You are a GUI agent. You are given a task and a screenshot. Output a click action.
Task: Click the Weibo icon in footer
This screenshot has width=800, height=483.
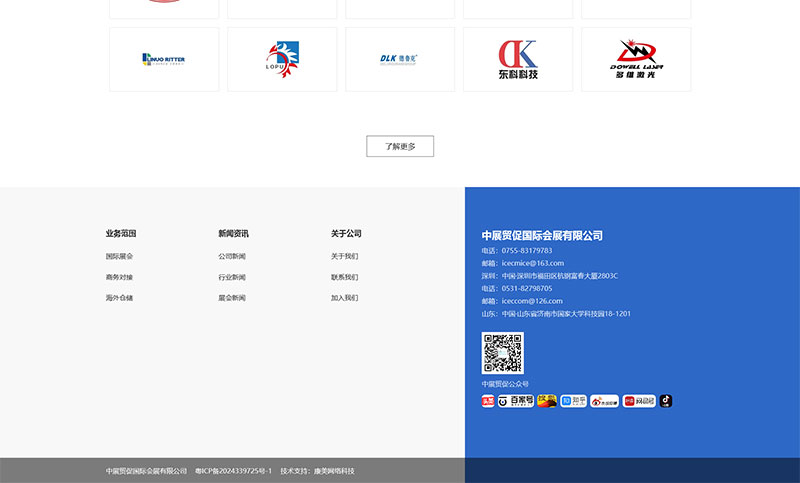[x=604, y=401]
